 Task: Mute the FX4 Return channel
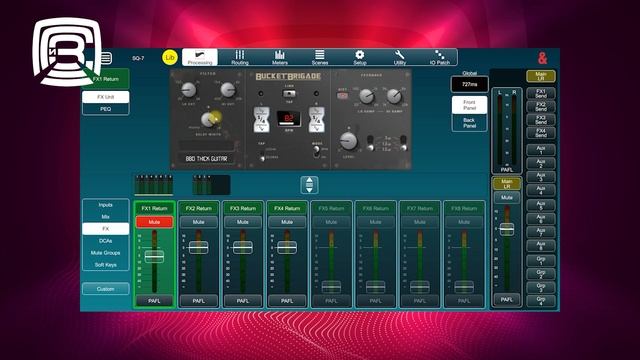click(287, 222)
